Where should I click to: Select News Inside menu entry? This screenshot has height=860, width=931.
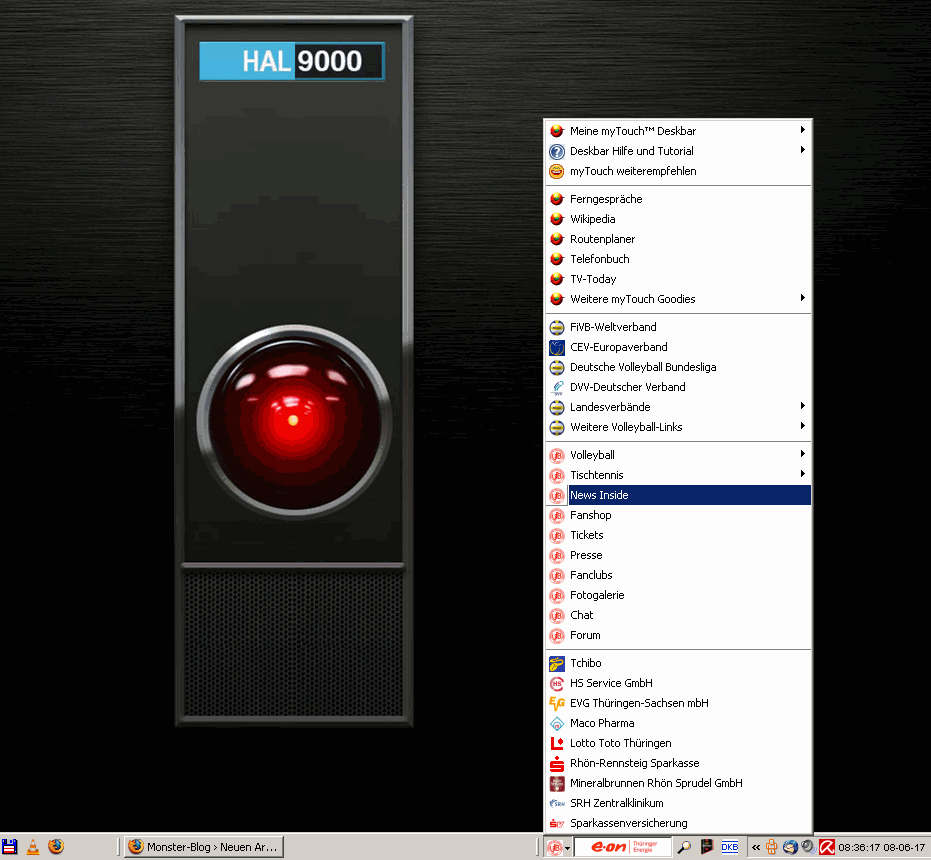point(678,495)
